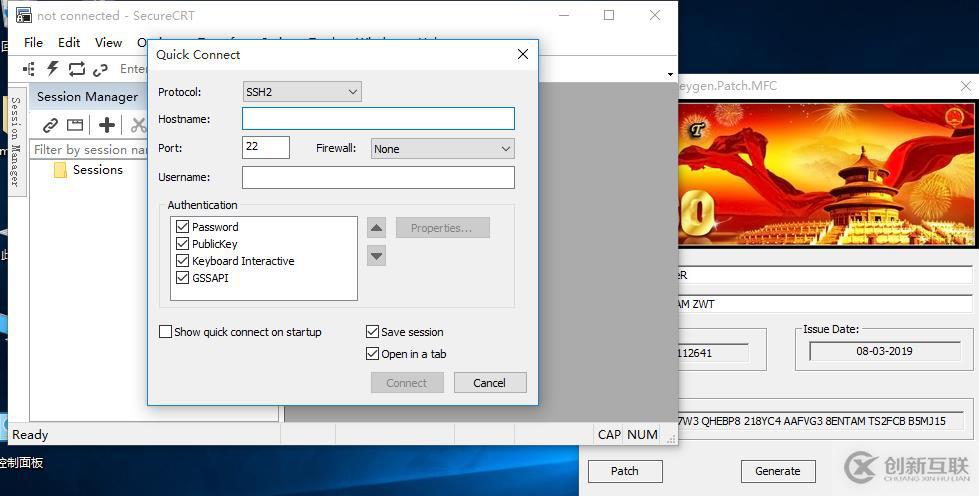Click the CAP status bar indicator
This screenshot has height=496, width=979.
(609, 434)
